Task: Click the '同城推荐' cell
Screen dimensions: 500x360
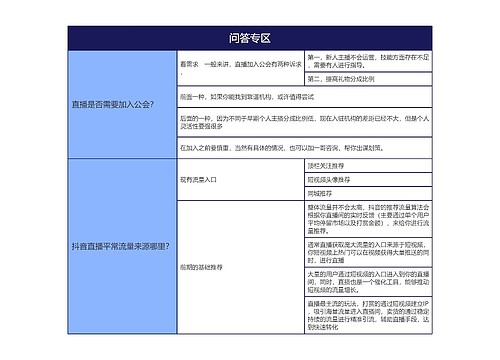Action: (368, 194)
